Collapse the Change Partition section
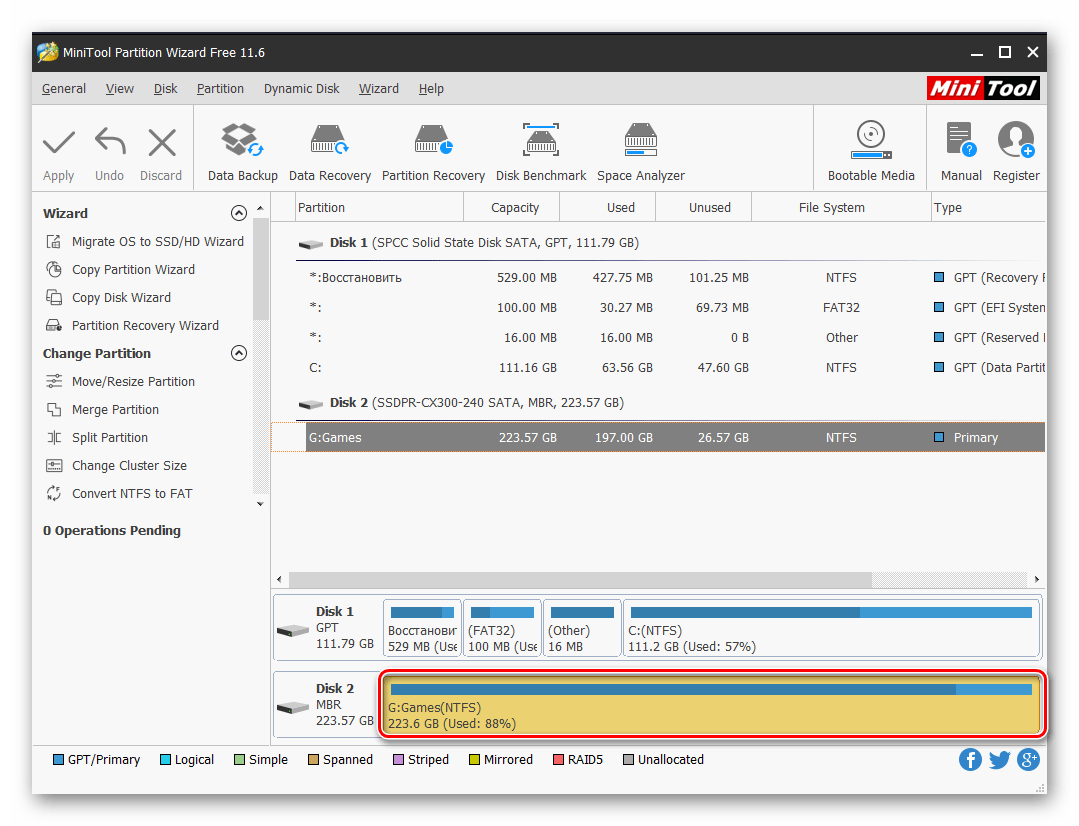The height and width of the screenshot is (826, 1079). [239, 353]
